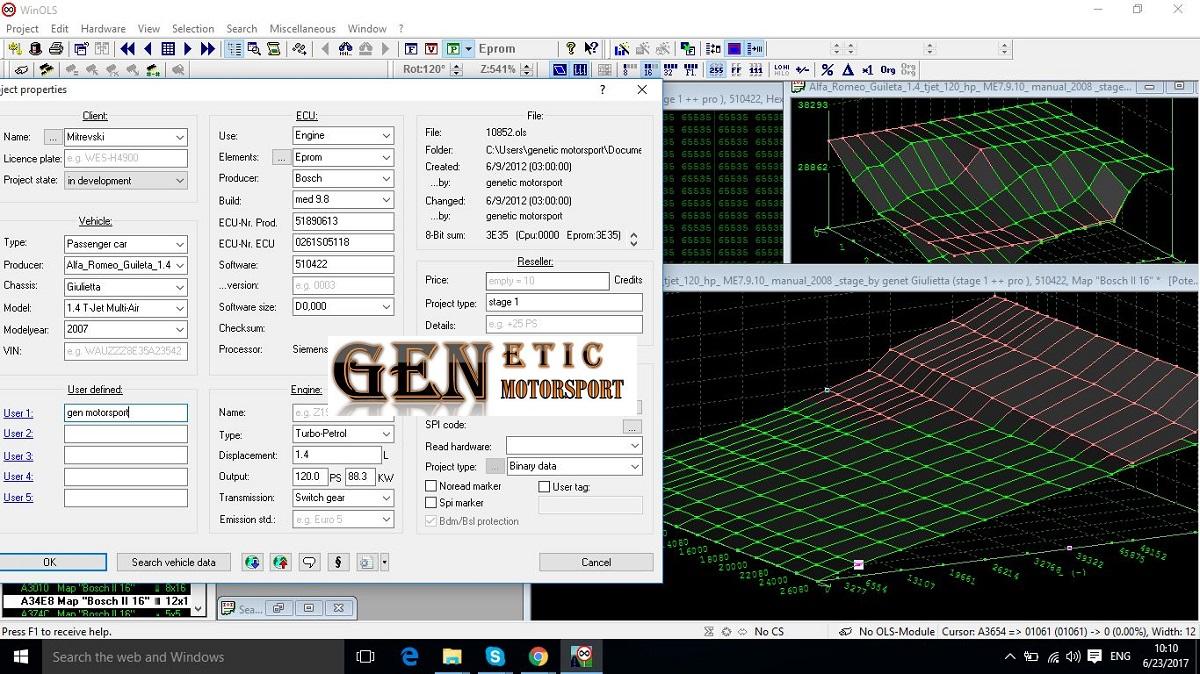
Task: Click the delta difference icon in the toolbar
Action: [848, 70]
